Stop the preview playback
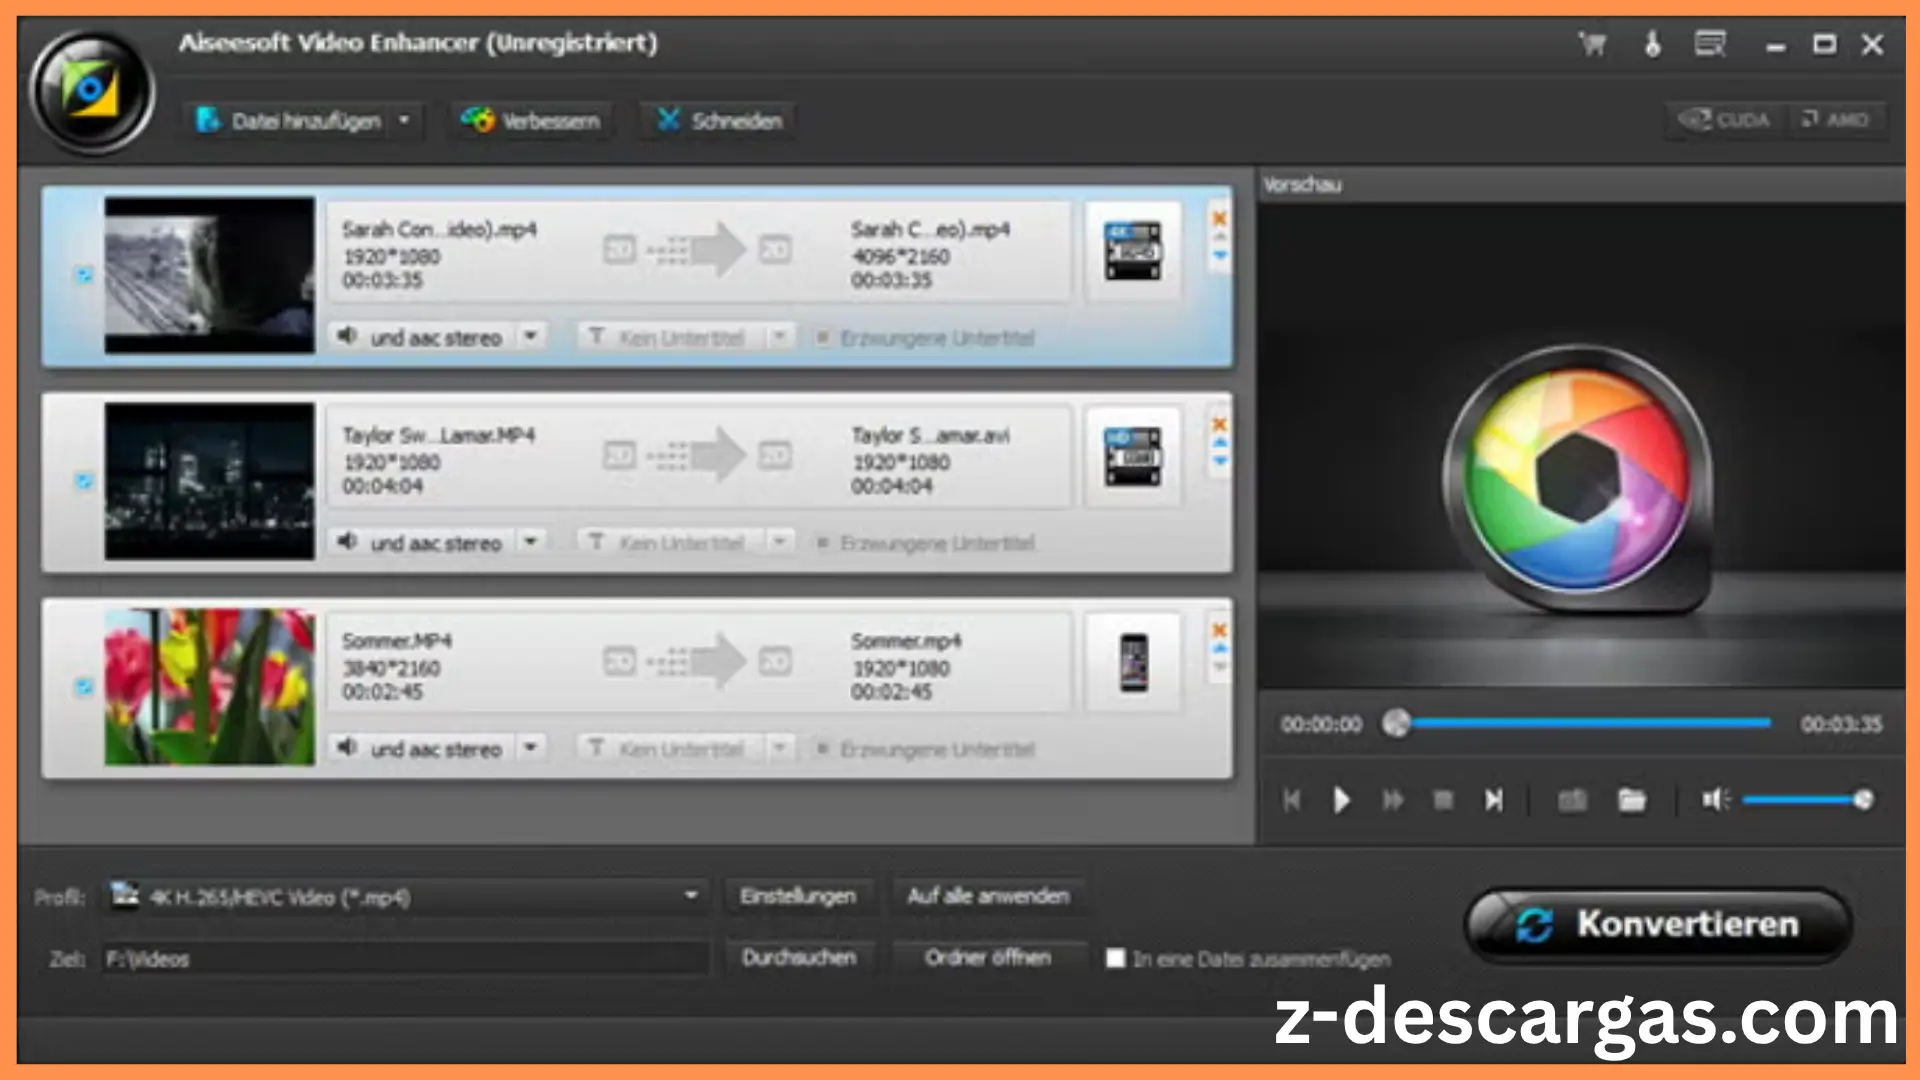 (x=1442, y=800)
